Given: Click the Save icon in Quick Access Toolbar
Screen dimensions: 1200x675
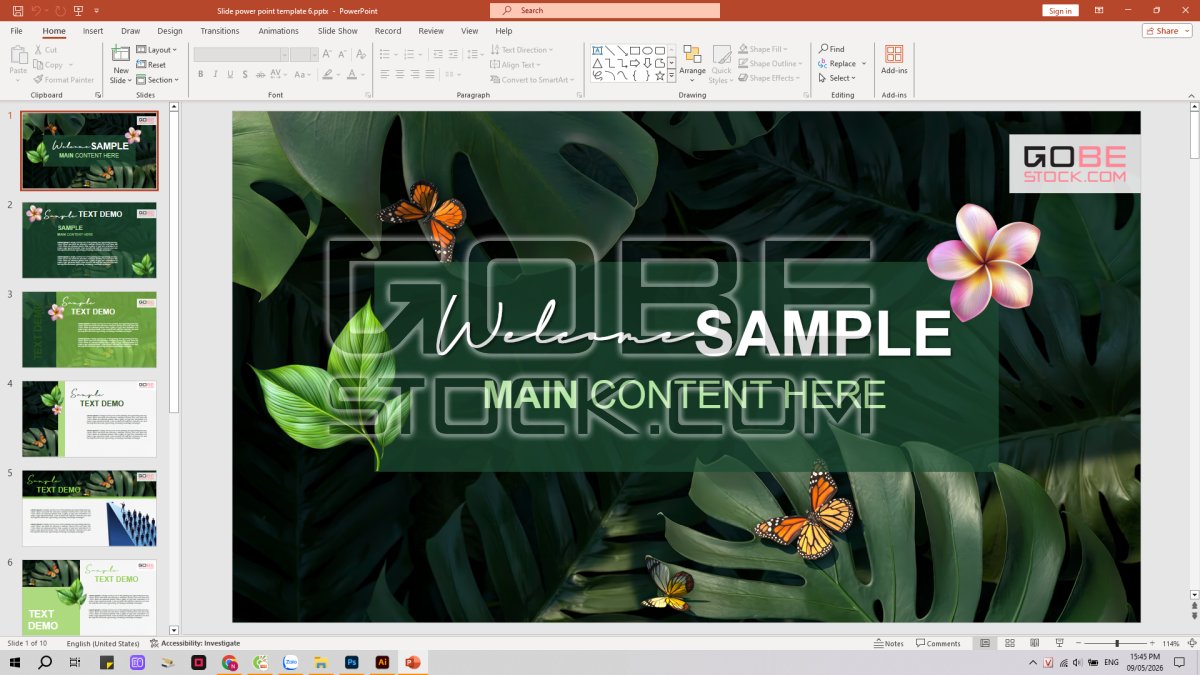Looking at the screenshot, I should pyautogui.click(x=17, y=10).
